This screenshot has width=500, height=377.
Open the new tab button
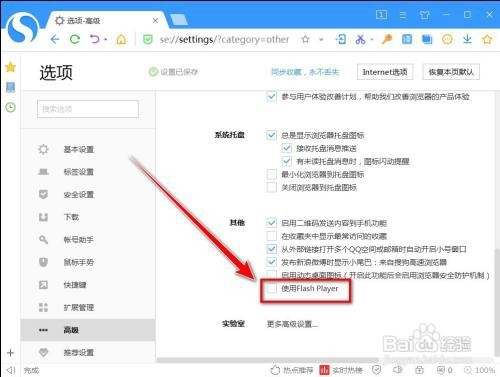(x=179, y=20)
